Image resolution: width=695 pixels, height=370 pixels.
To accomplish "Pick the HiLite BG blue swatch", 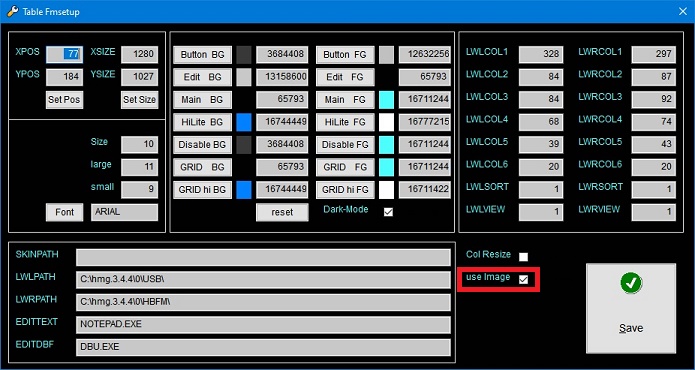I will [x=244, y=122].
